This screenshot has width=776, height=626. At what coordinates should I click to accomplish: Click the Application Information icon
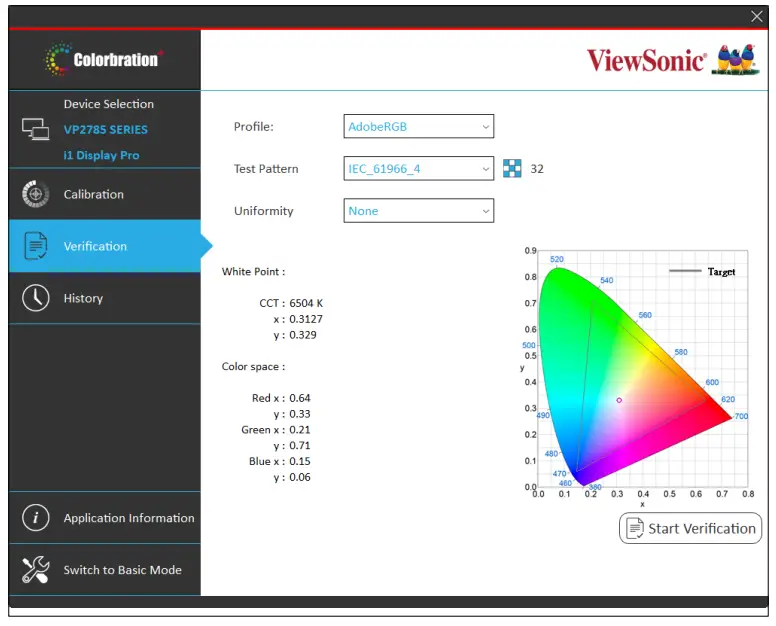[x=36, y=518]
